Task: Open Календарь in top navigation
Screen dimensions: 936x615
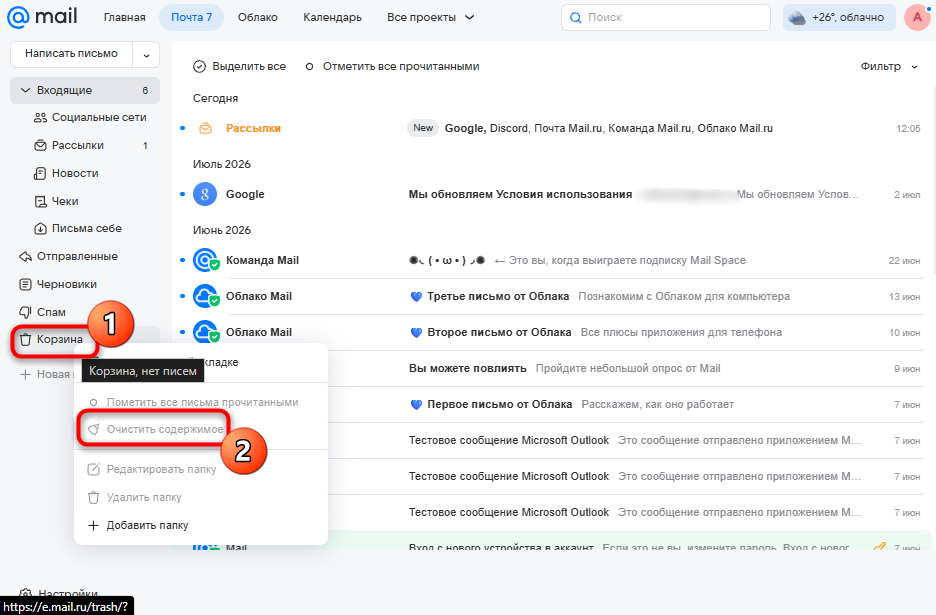Action: (x=332, y=17)
